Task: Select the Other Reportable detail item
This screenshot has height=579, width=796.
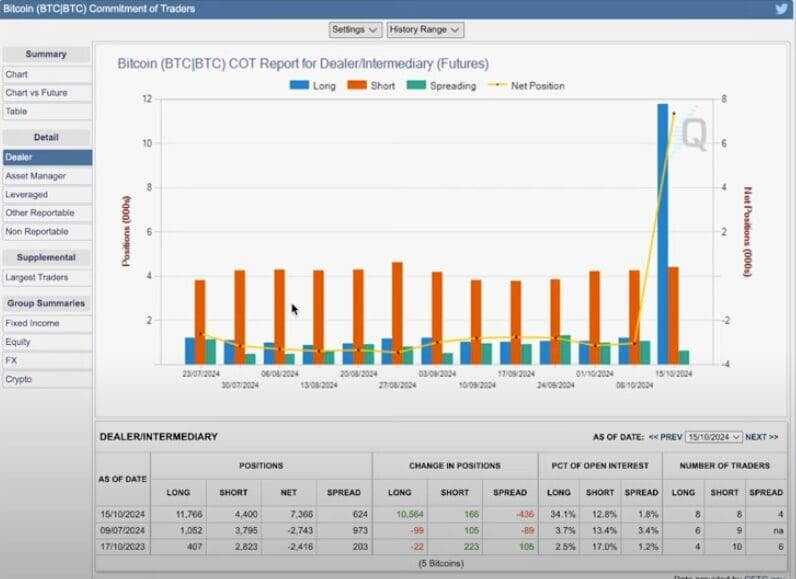Action: pyautogui.click(x=47, y=213)
